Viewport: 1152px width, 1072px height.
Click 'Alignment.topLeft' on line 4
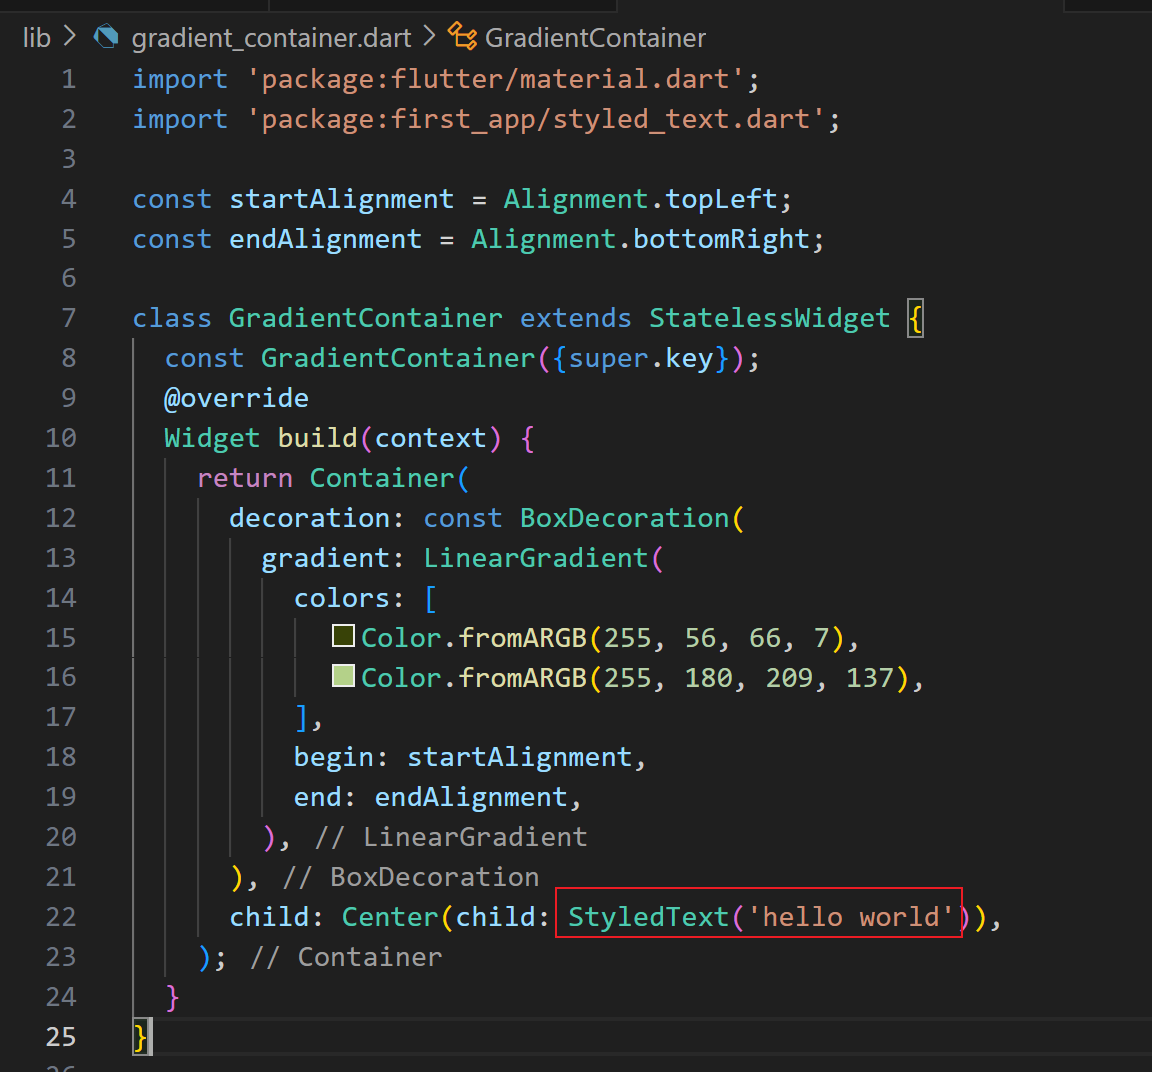(640, 199)
